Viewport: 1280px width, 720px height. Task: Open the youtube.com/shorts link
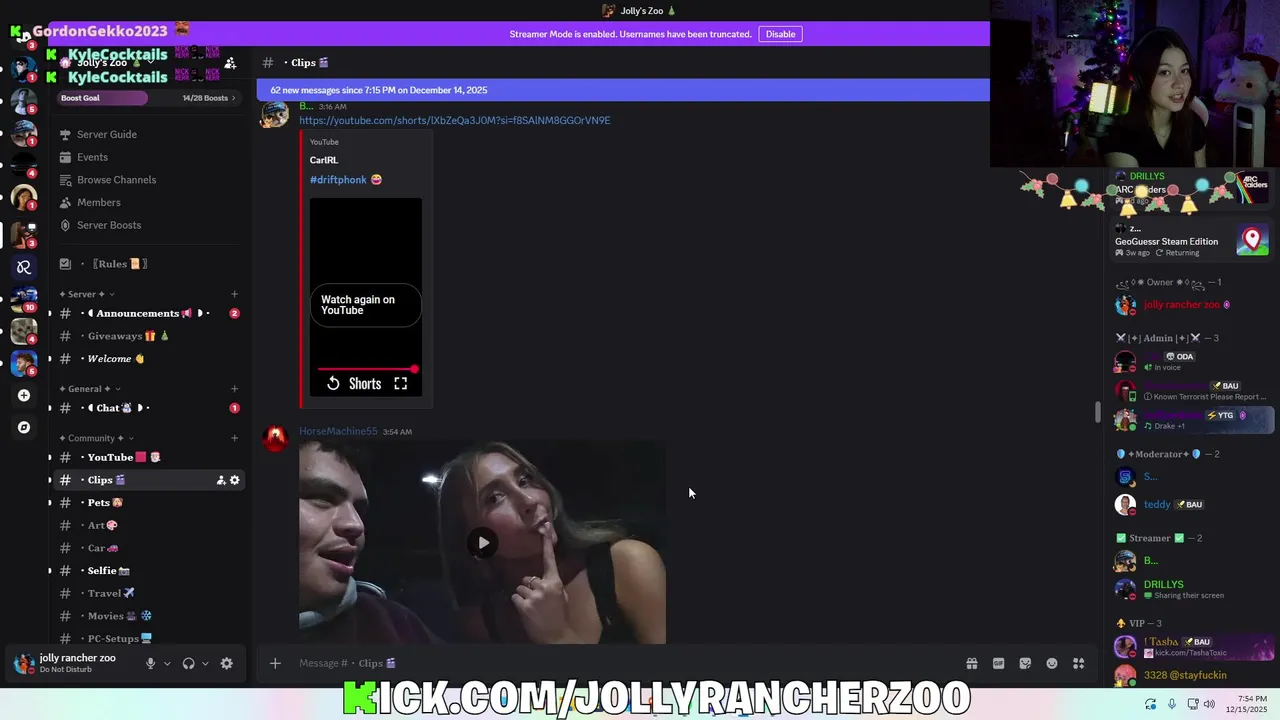click(454, 121)
